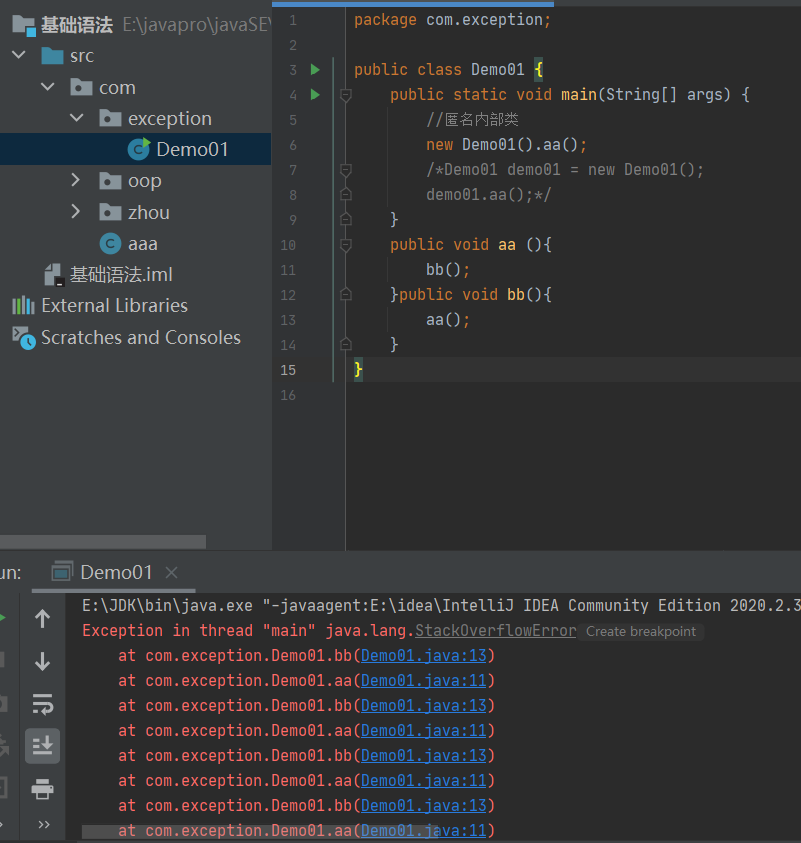The width and height of the screenshot is (801, 843).
Task: Open last Demo01.java:11 stack trace link
Action: [424, 831]
